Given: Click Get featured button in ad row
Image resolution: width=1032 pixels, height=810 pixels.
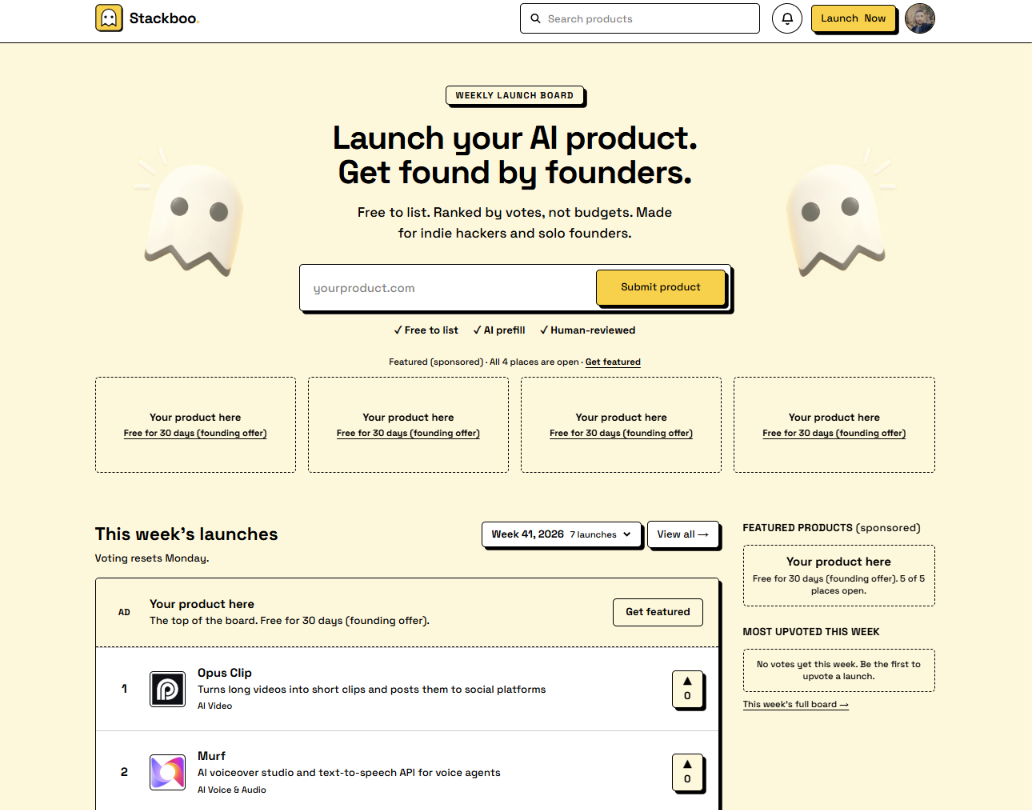Looking at the screenshot, I should click(658, 612).
